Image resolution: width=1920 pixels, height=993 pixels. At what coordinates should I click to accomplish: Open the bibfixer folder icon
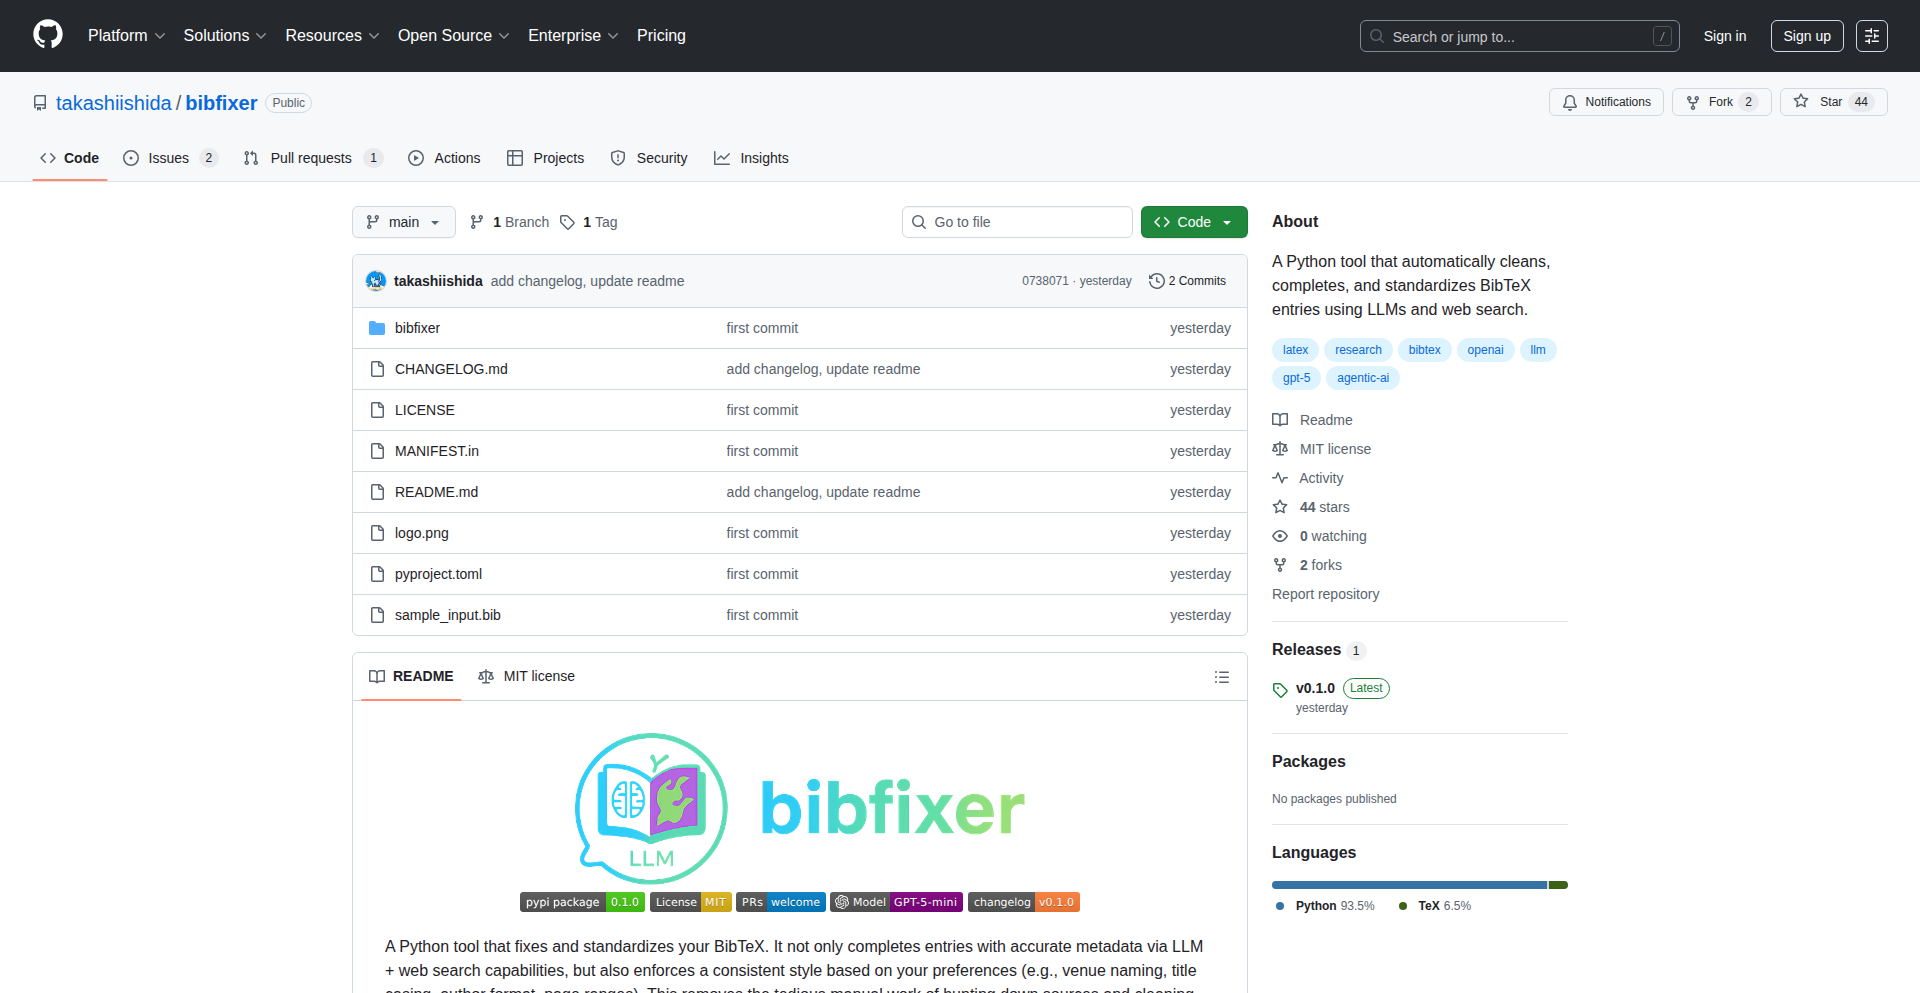pos(377,328)
